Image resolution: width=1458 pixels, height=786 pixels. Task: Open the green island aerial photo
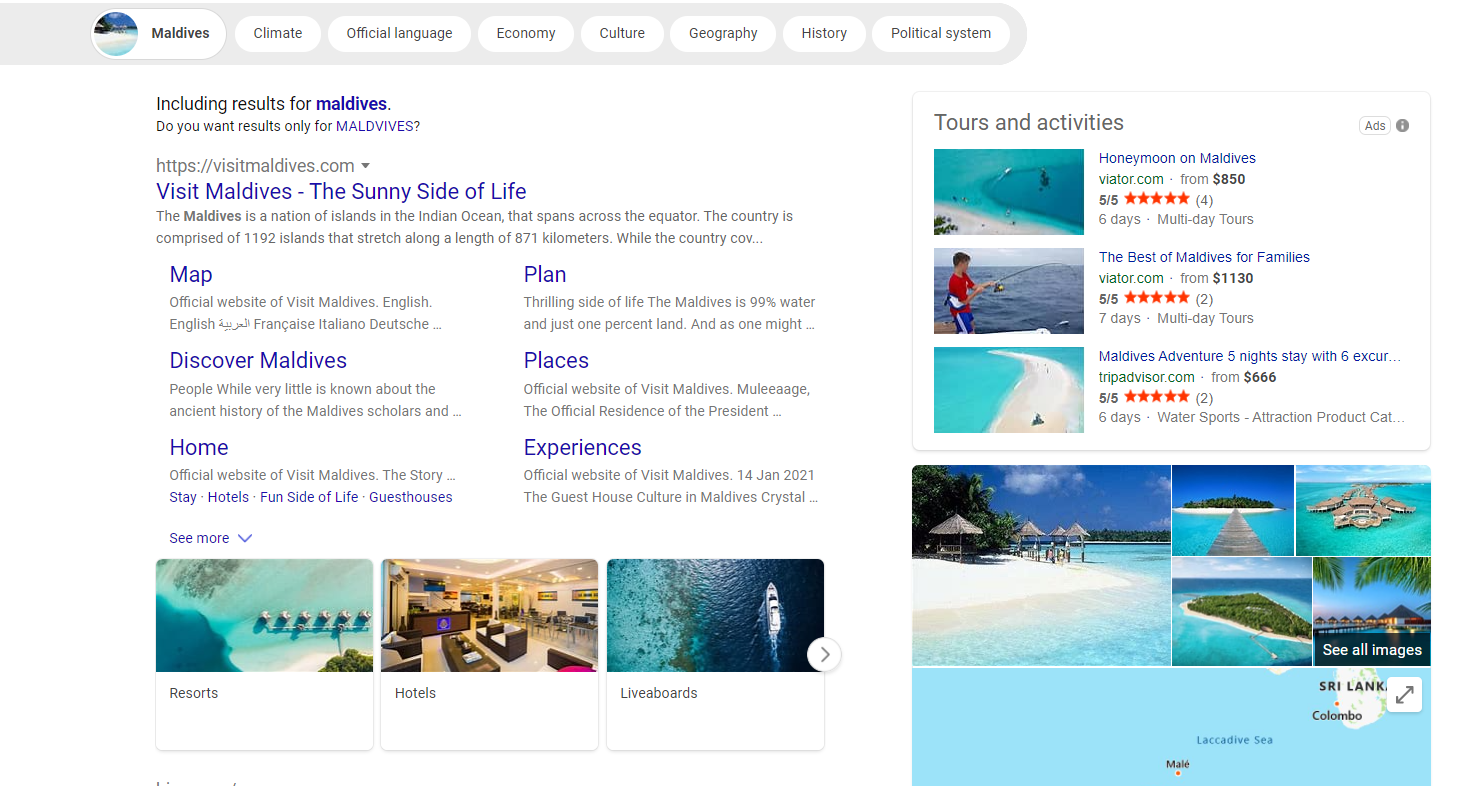coord(1241,612)
